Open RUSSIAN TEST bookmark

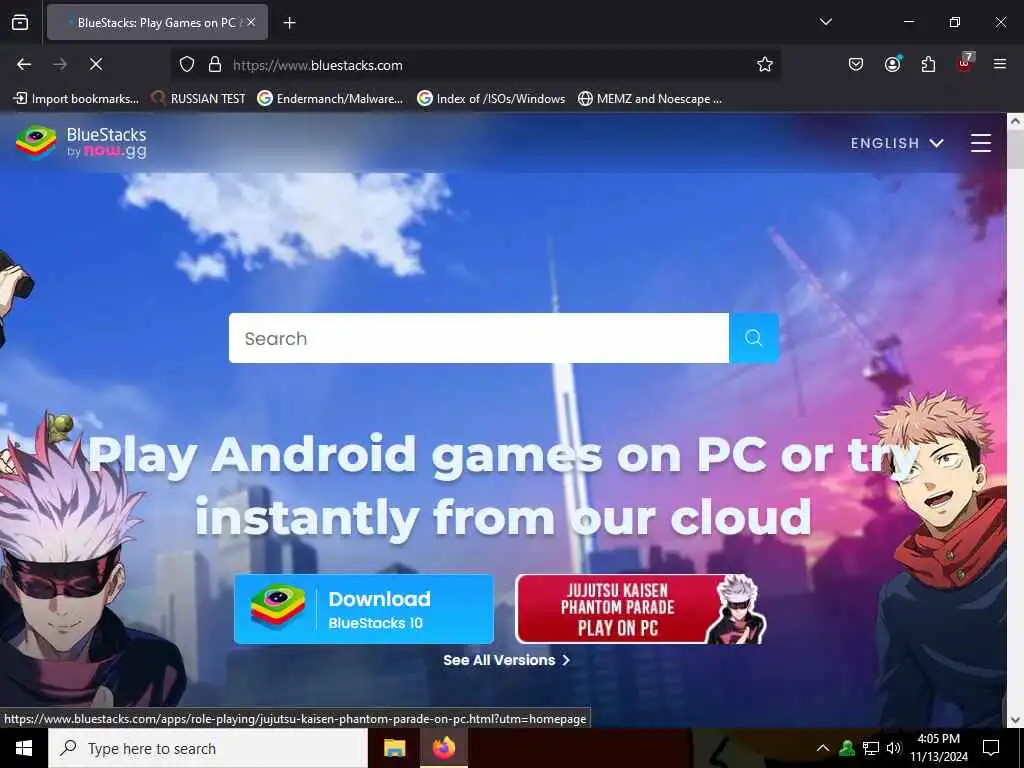pyautogui.click(x=199, y=99)
